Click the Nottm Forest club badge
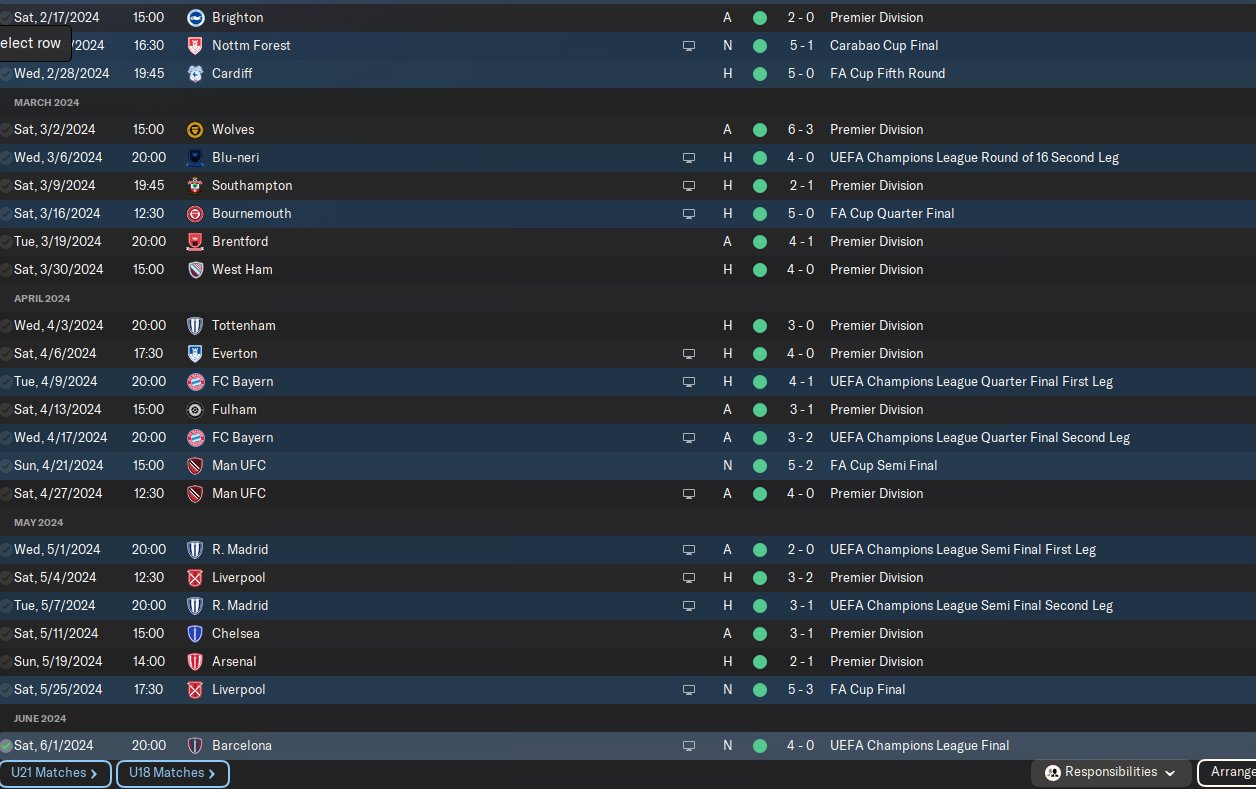This screenshot has height=789, width=1256. 195,45
